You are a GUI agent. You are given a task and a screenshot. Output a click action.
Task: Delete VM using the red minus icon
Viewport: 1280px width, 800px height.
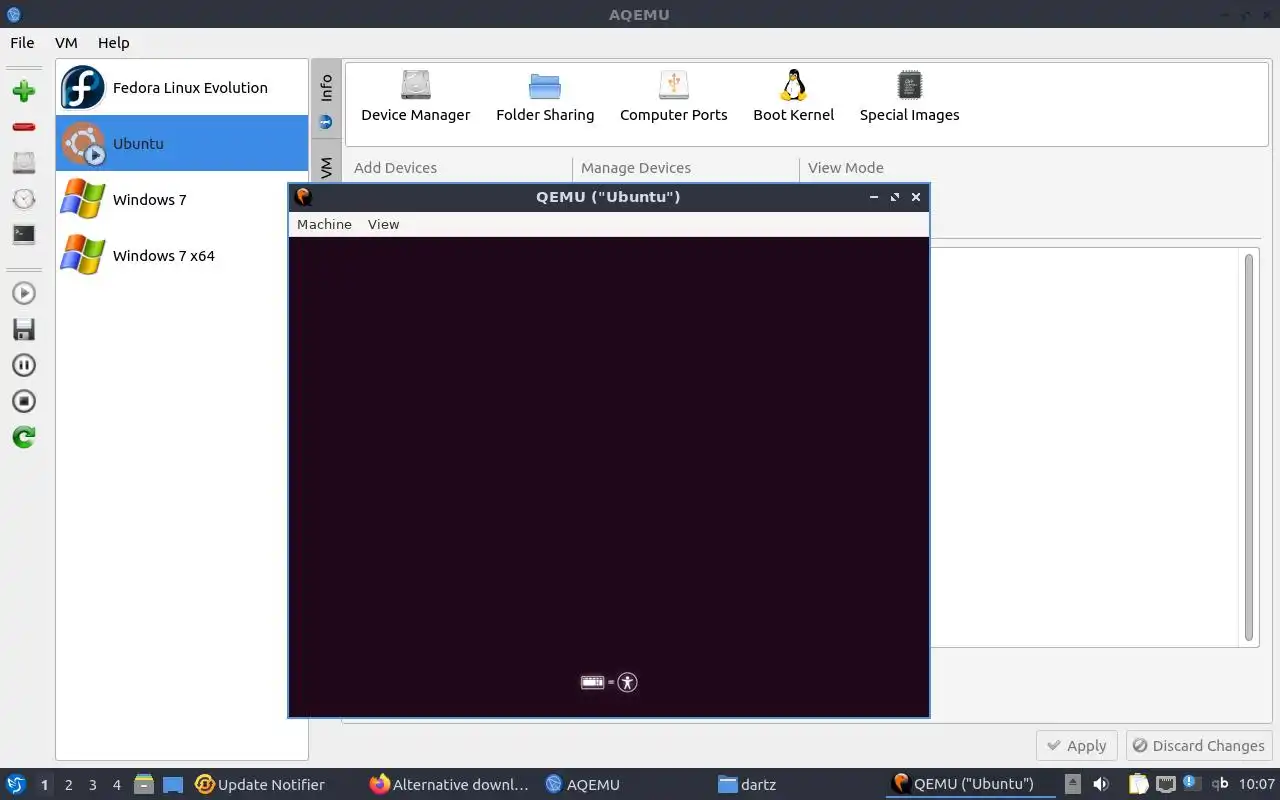click(24, 127)
